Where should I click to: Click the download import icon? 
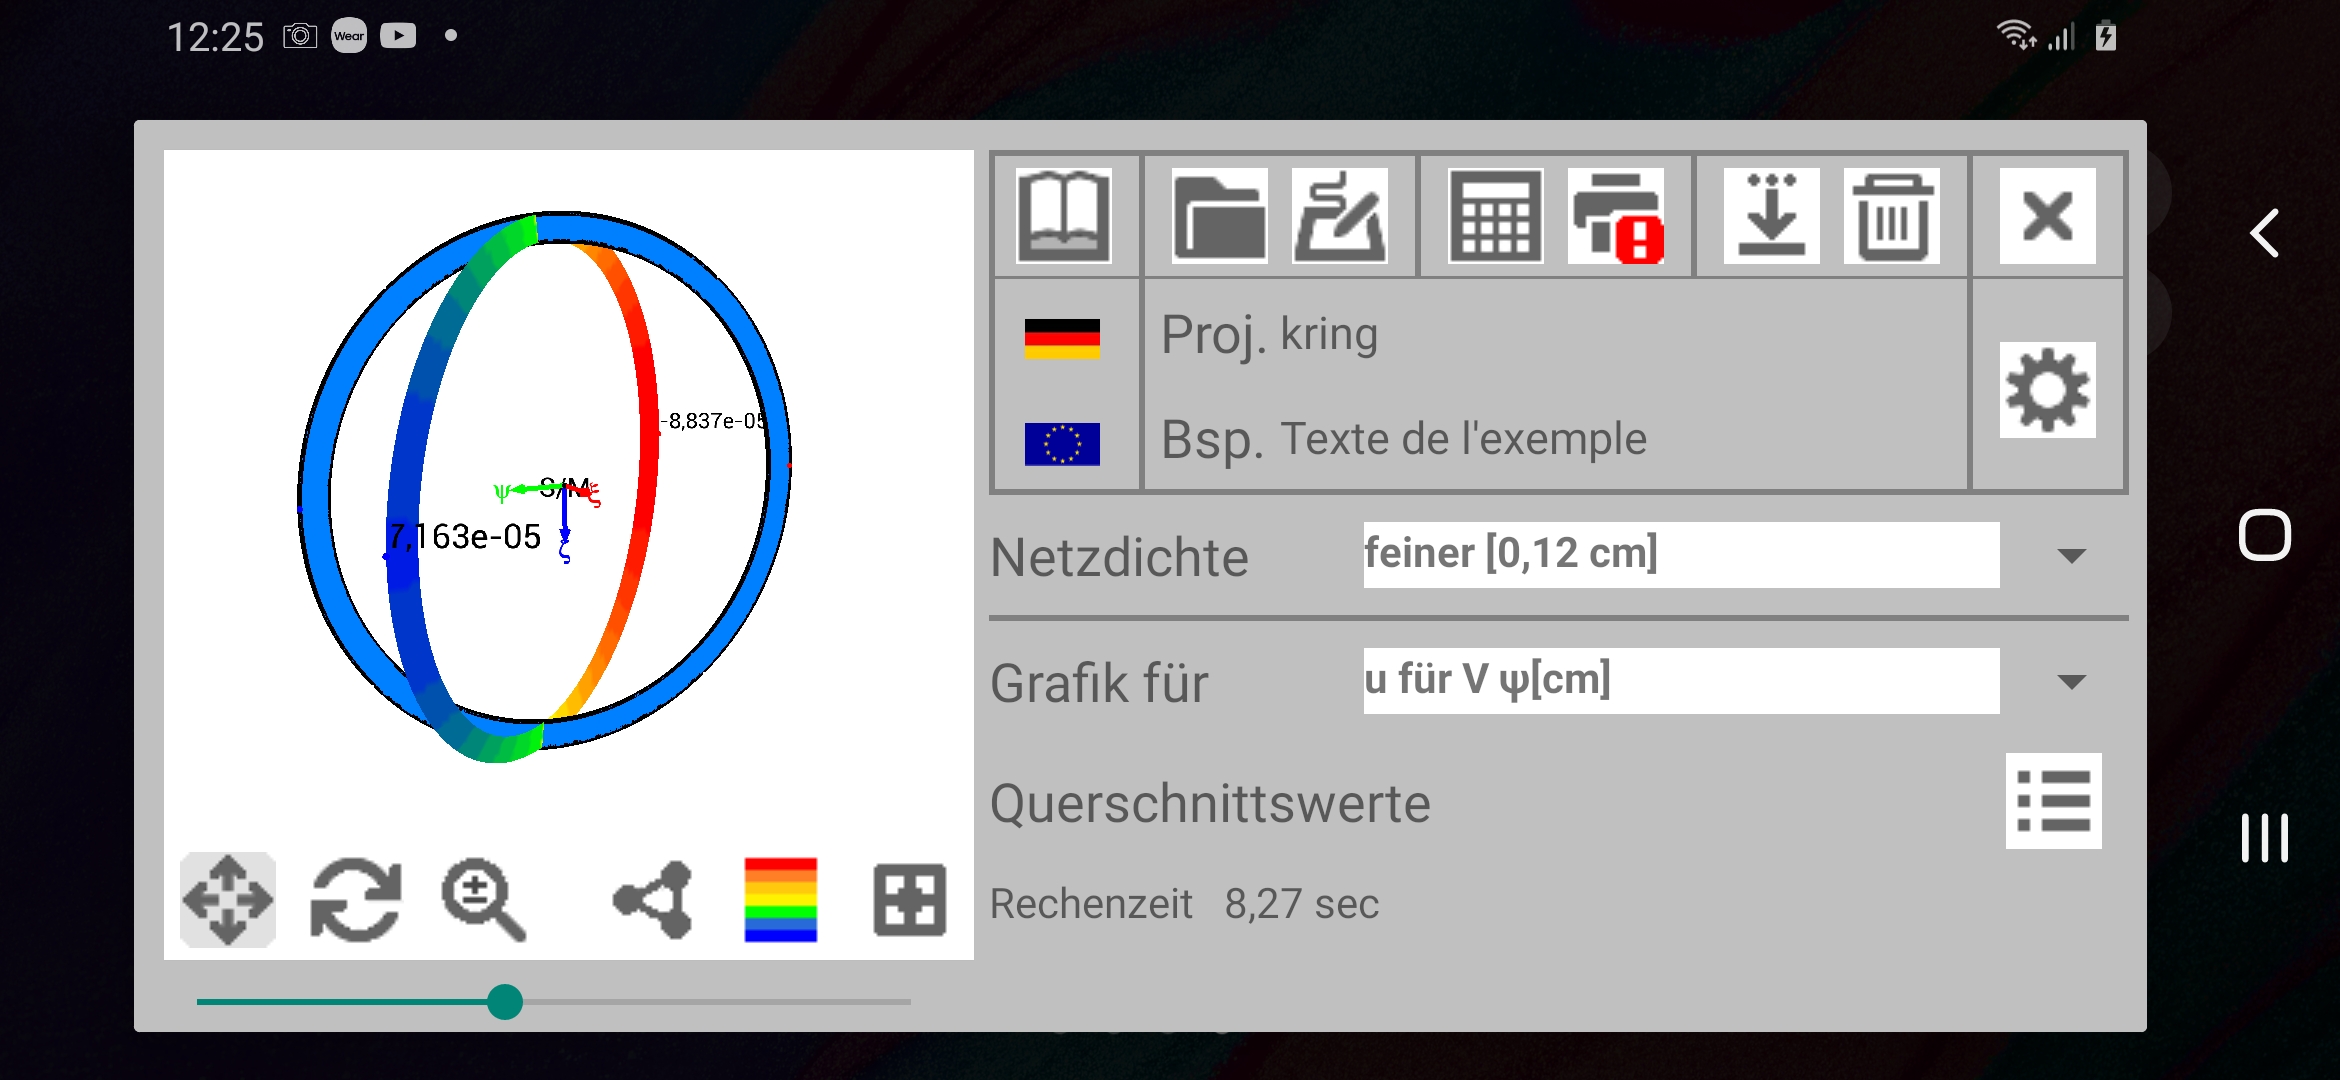(x=1771, y=215)
